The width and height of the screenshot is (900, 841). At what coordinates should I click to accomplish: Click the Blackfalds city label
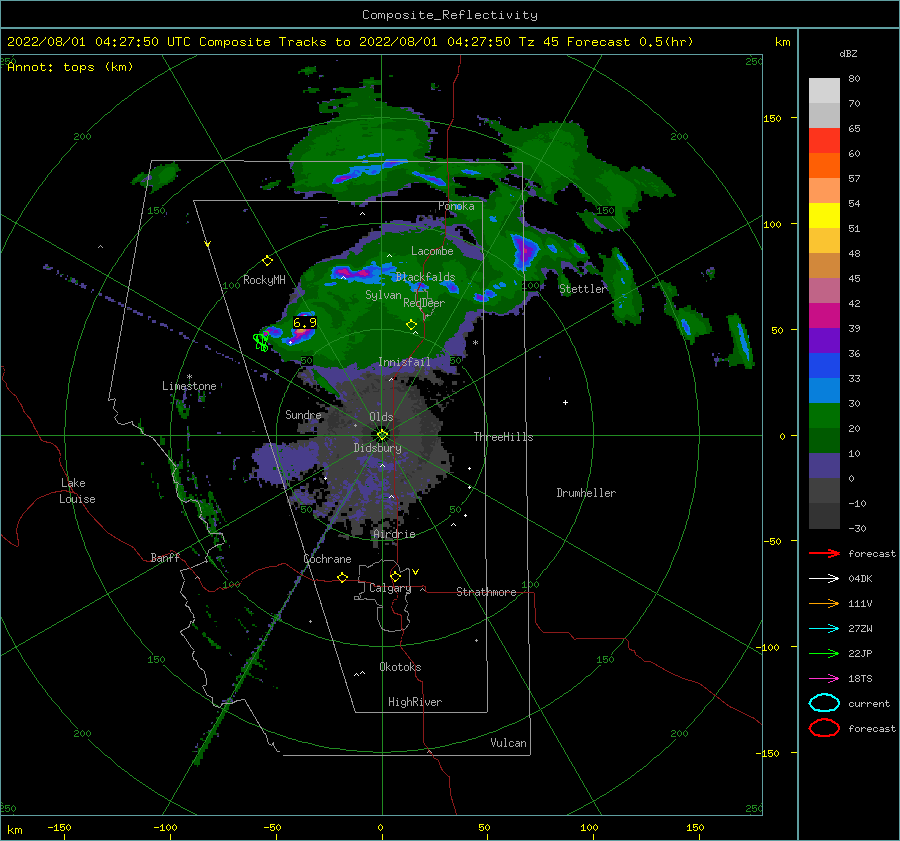pos(425,277)
